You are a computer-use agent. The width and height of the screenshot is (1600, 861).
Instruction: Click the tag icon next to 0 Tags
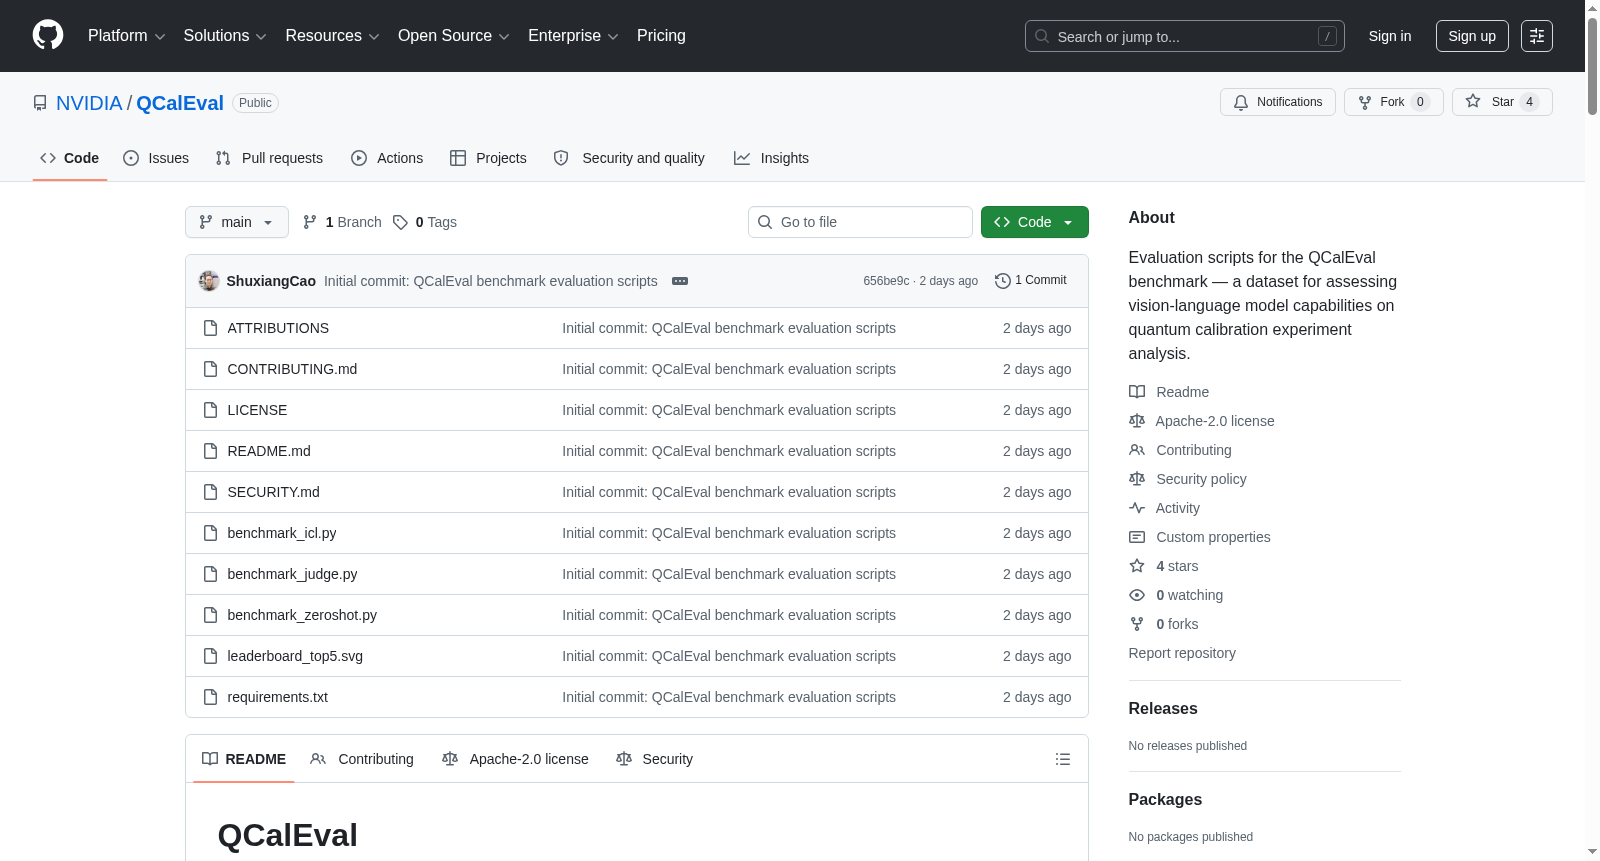(x=400, y=222)
